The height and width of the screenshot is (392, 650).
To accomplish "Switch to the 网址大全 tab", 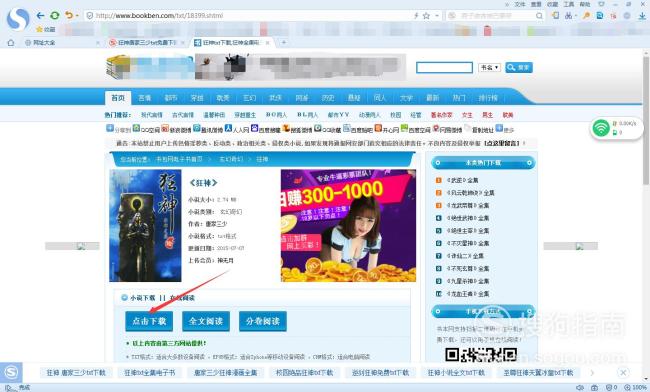I will pos(61,43).
